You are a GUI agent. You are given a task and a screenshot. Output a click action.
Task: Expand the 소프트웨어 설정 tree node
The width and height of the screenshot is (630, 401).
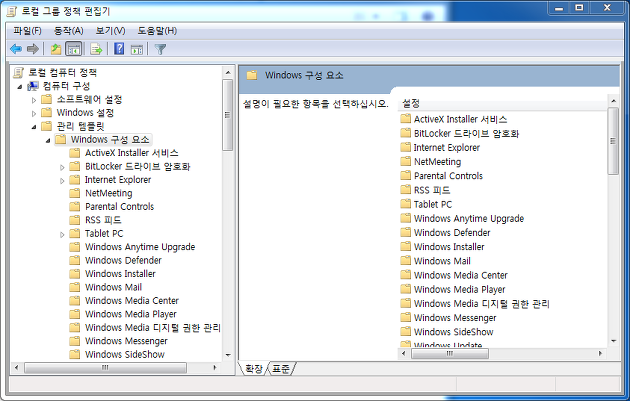click(x=34, y=100)
